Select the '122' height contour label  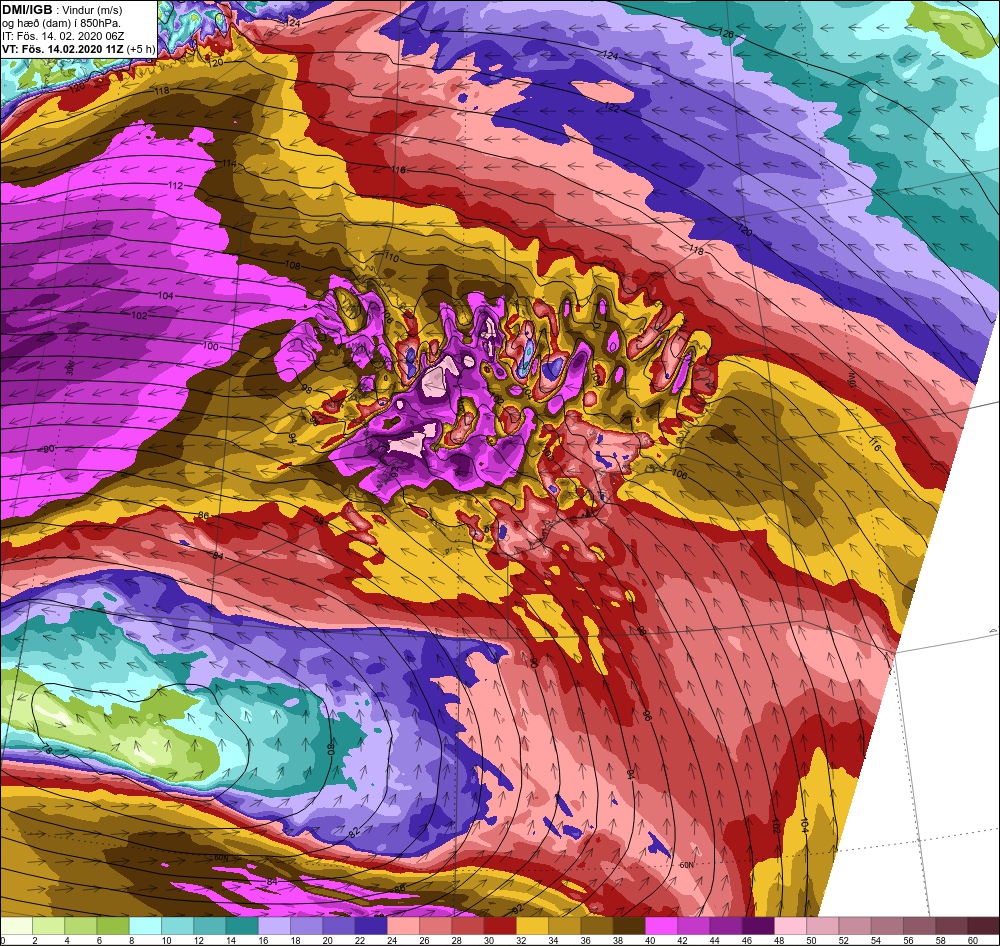pyautogui.click(x=612, y=108)
